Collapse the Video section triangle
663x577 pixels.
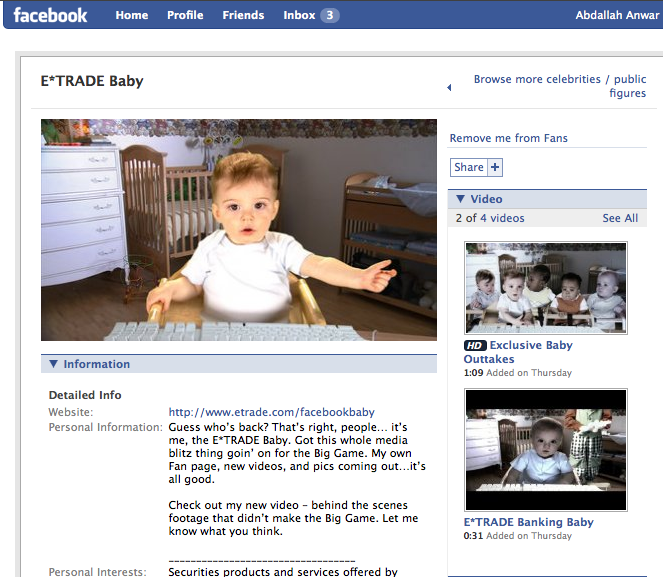coord(460,199)
